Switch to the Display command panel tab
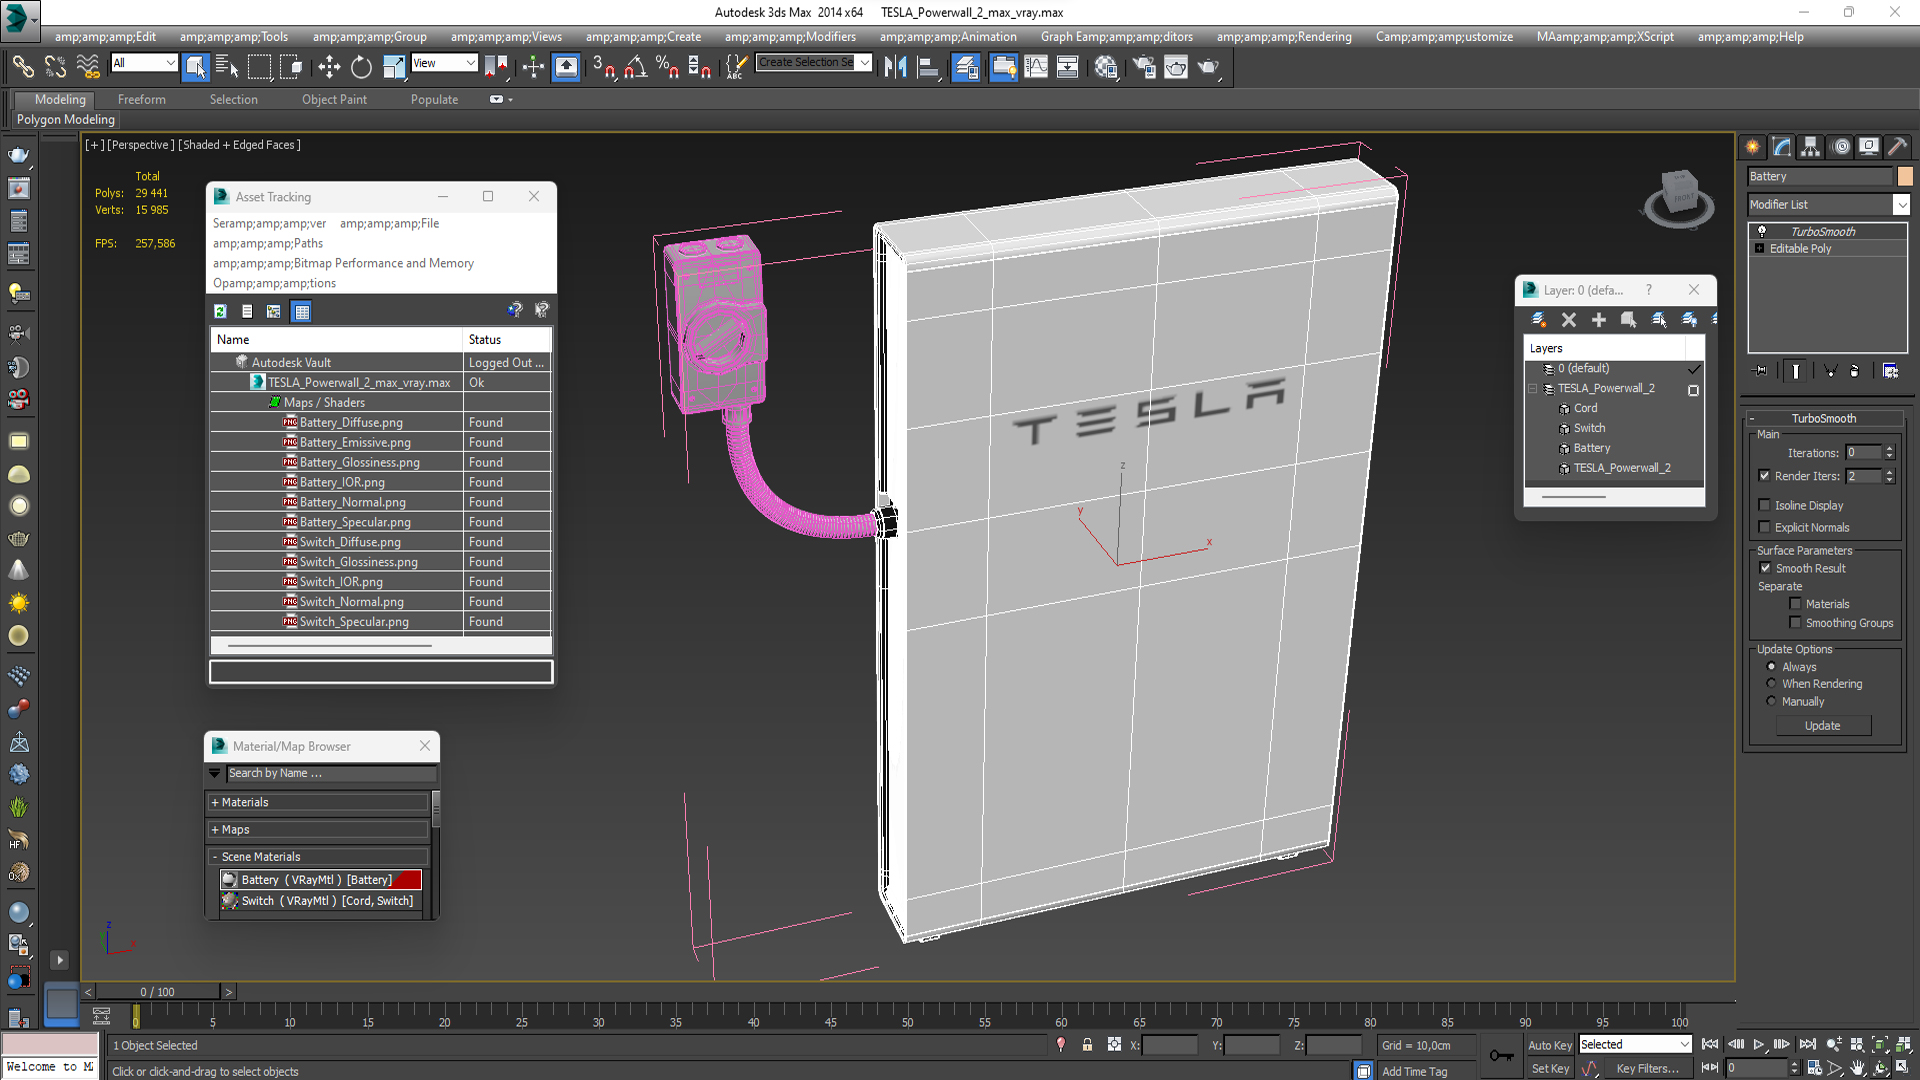 pyautogui.click(x=1869, y=147)
